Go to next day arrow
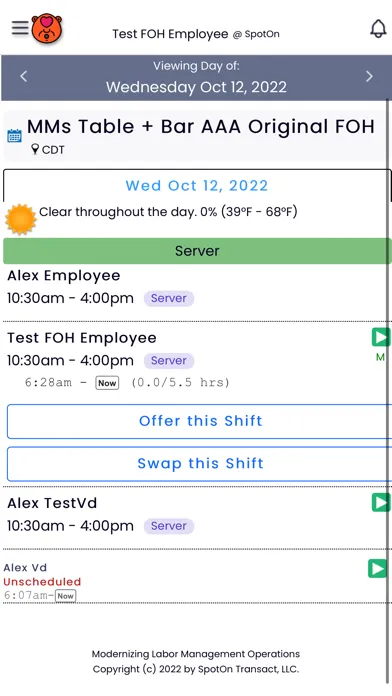 (369, 76)
